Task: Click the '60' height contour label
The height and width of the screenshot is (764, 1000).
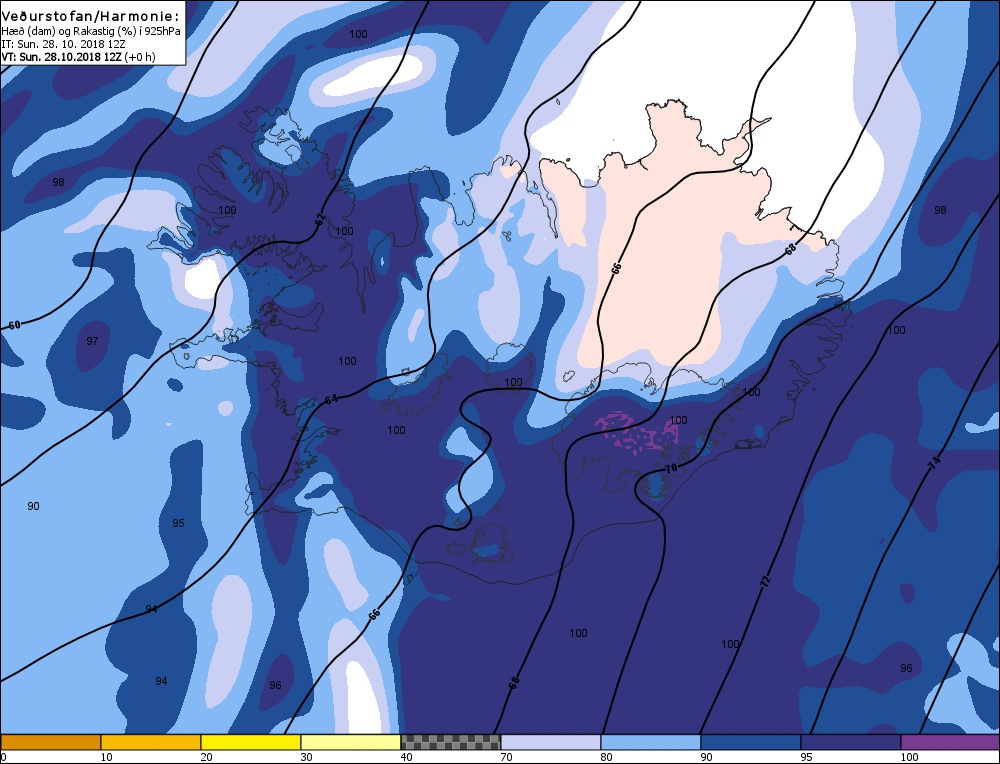Action: coord(14,325)
